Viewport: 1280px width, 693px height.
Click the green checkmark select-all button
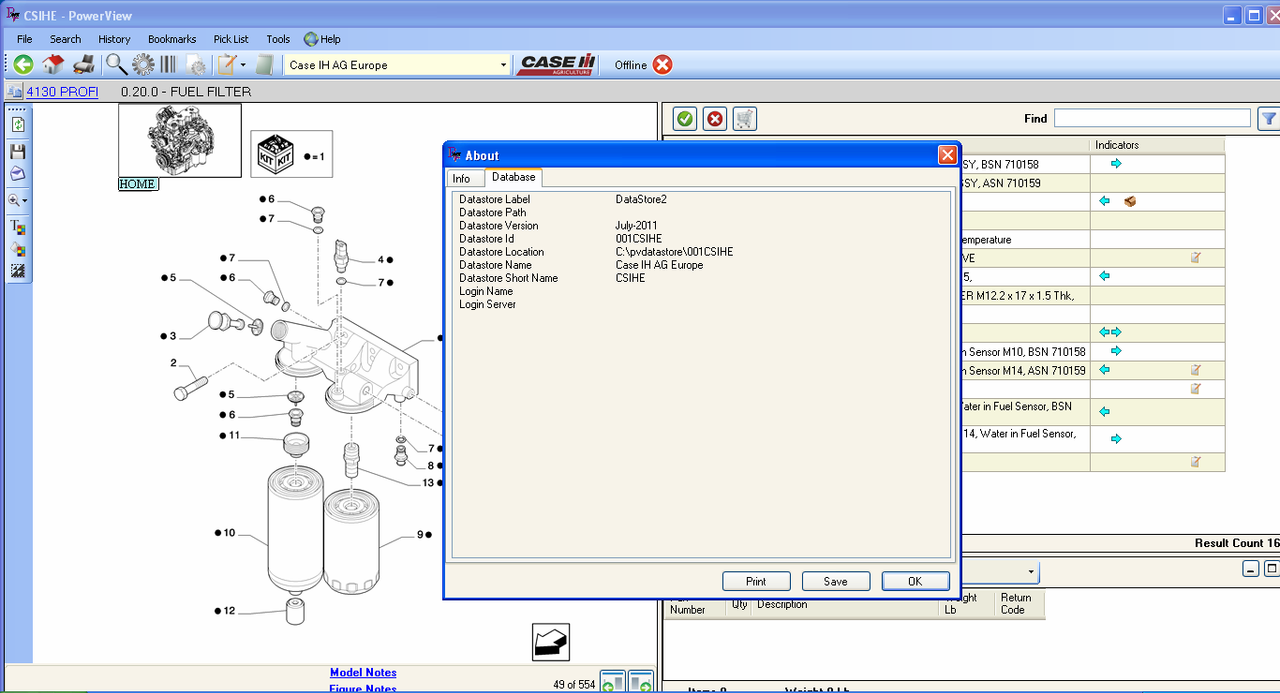click(685, 119)
